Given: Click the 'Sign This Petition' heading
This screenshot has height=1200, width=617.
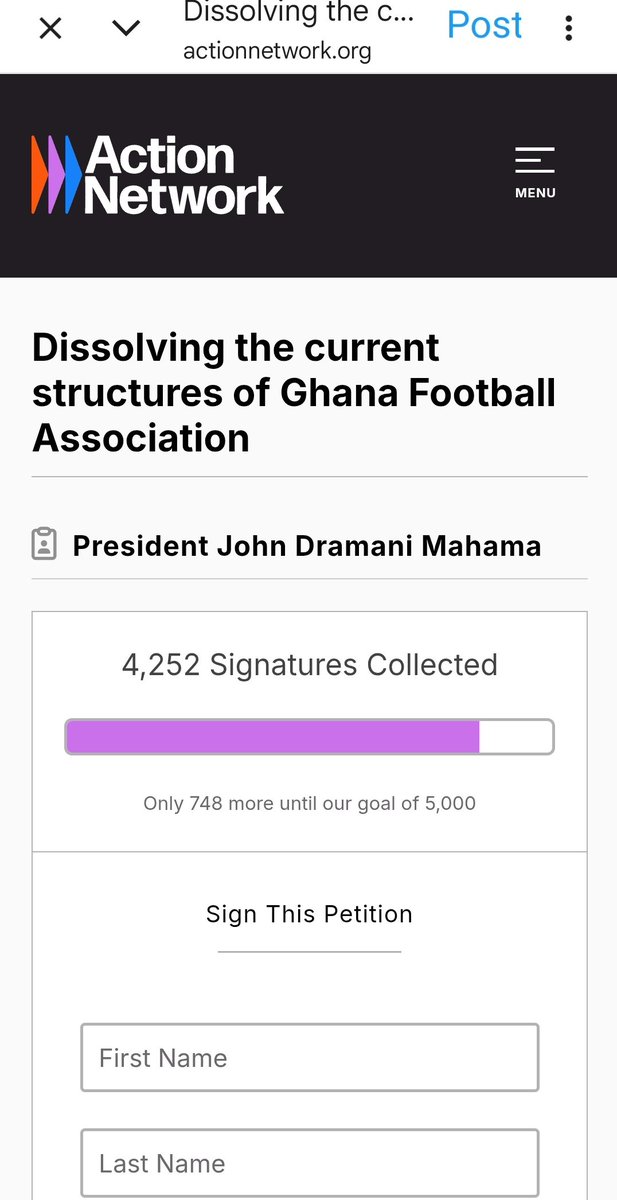Looking at the screenshot, I should (x=309, y=914).
